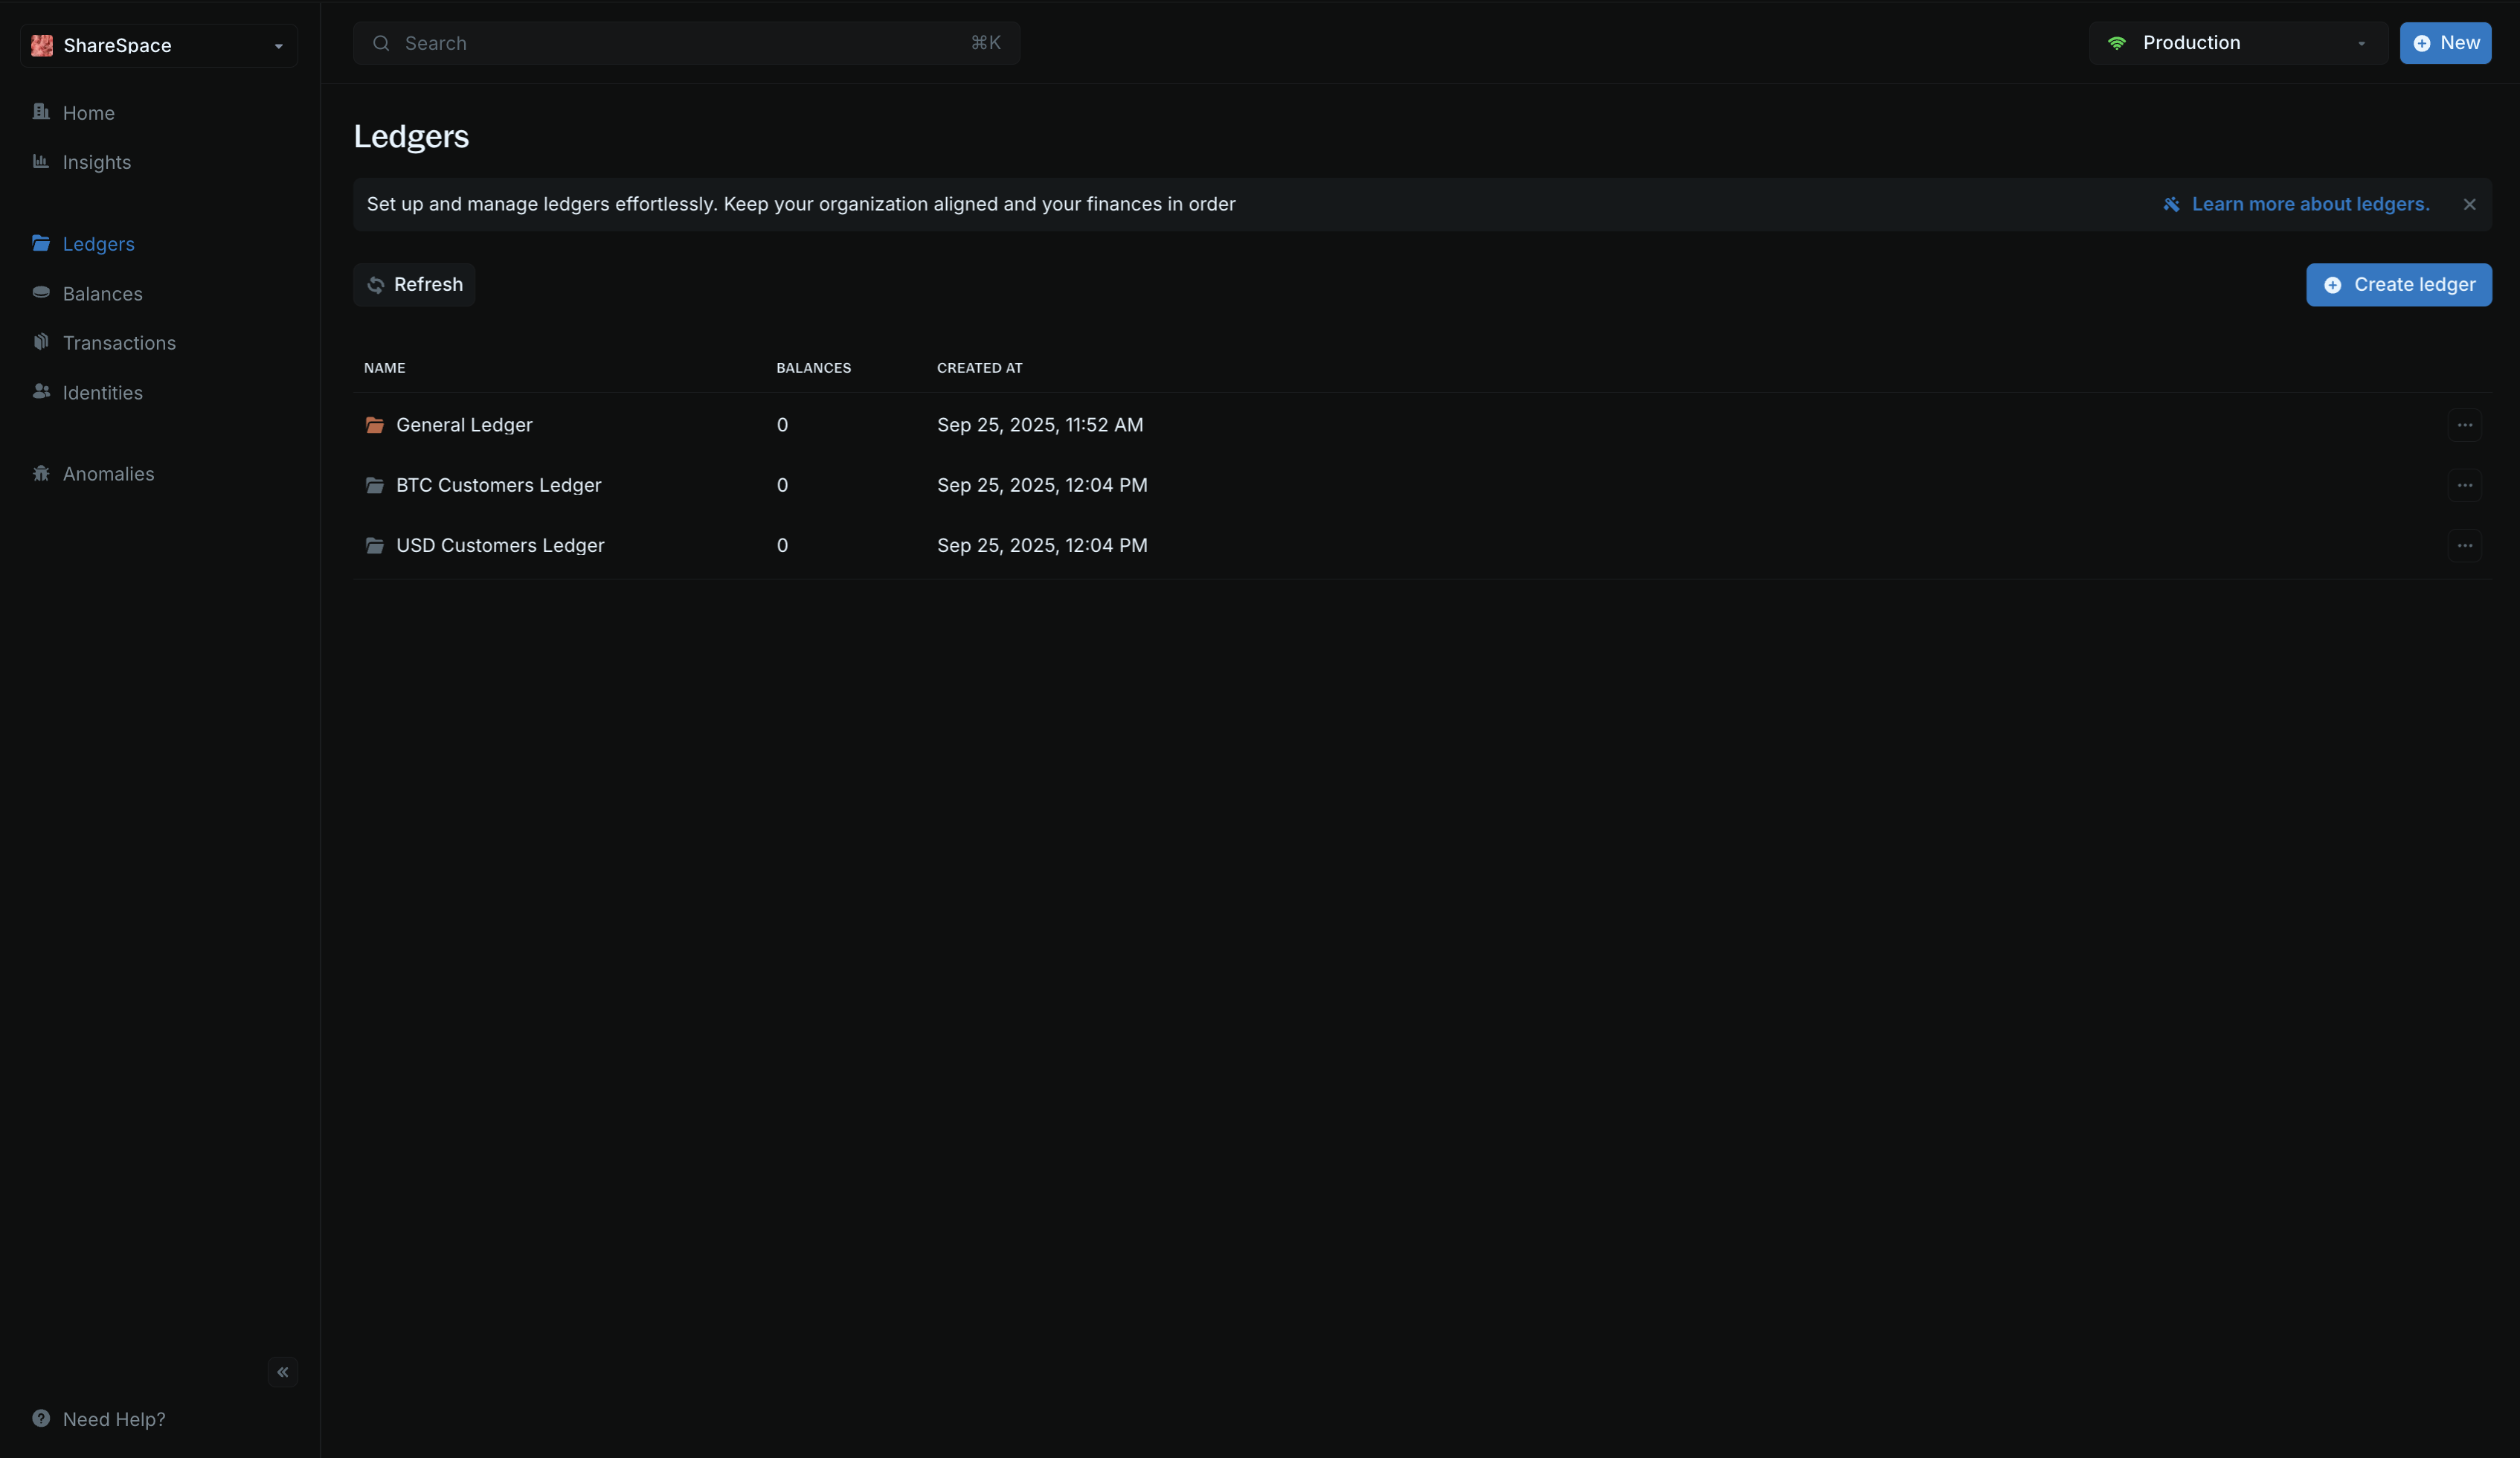Open the ShareSpace workspace dropdown
The image size is (2520, 1458).
click(x=159, y=45)
